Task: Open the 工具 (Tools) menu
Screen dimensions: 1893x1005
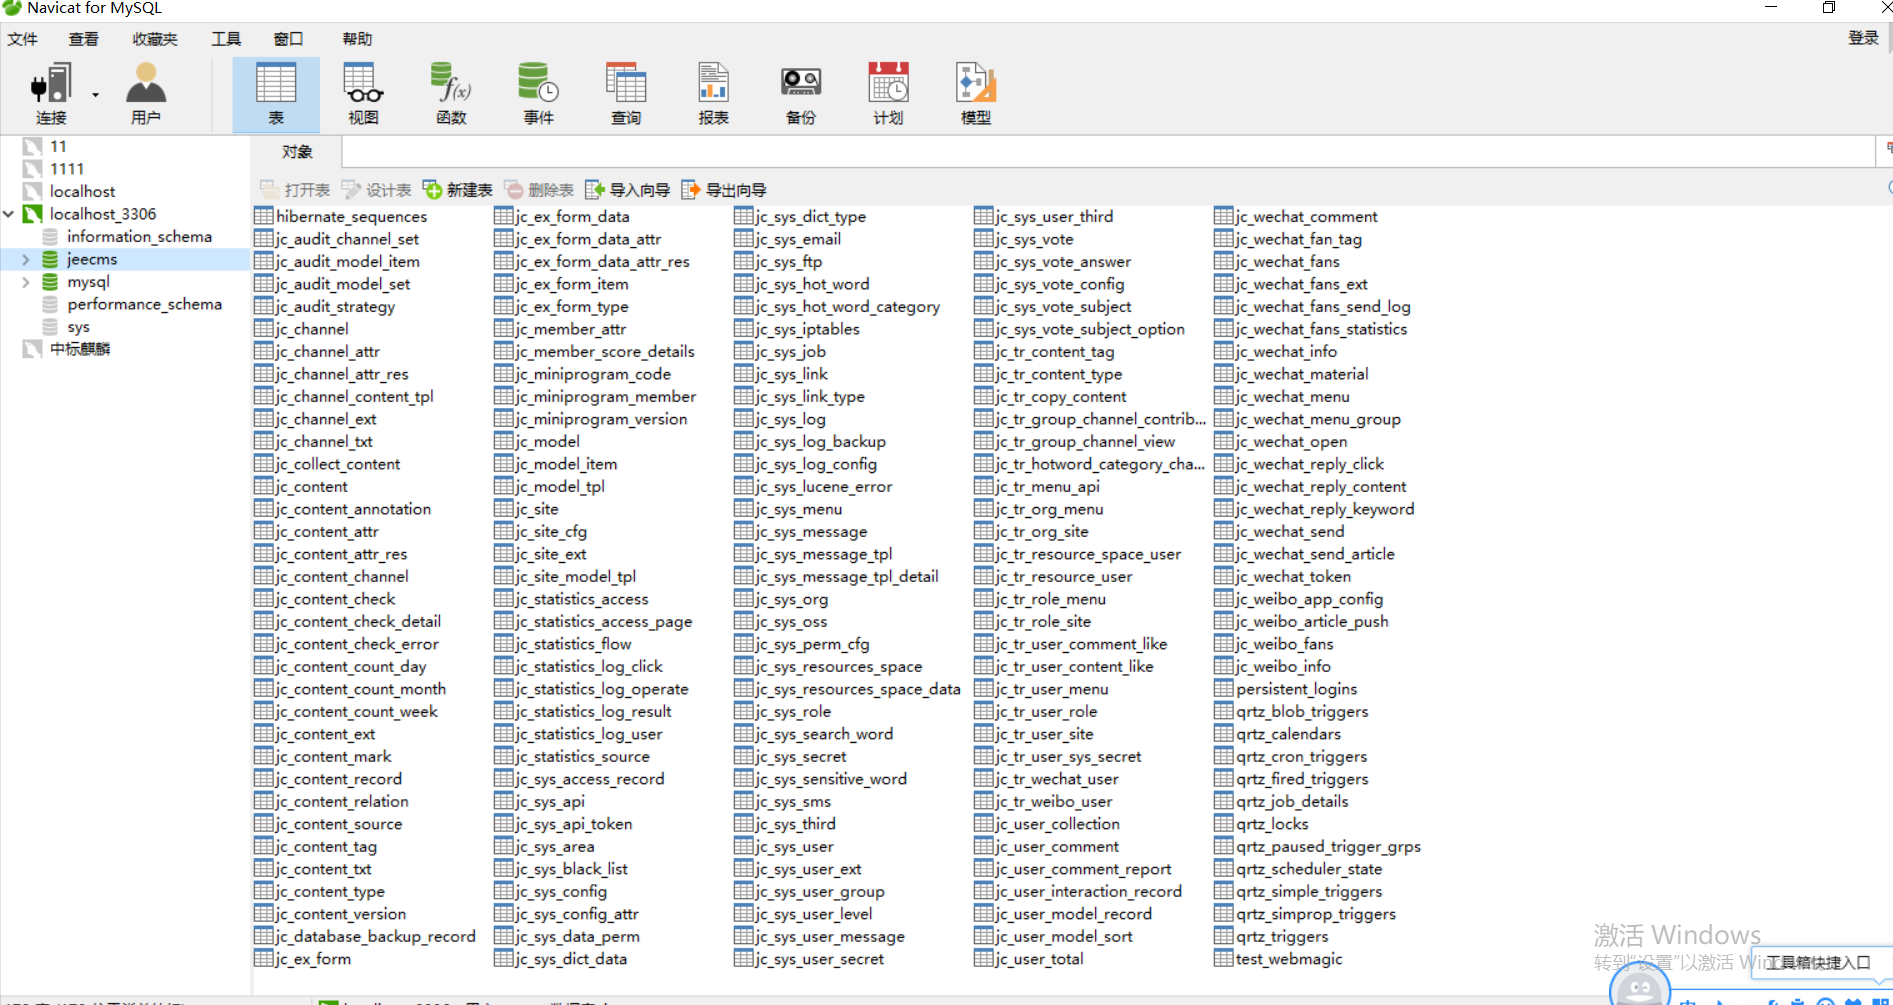Action: (226, 39)
